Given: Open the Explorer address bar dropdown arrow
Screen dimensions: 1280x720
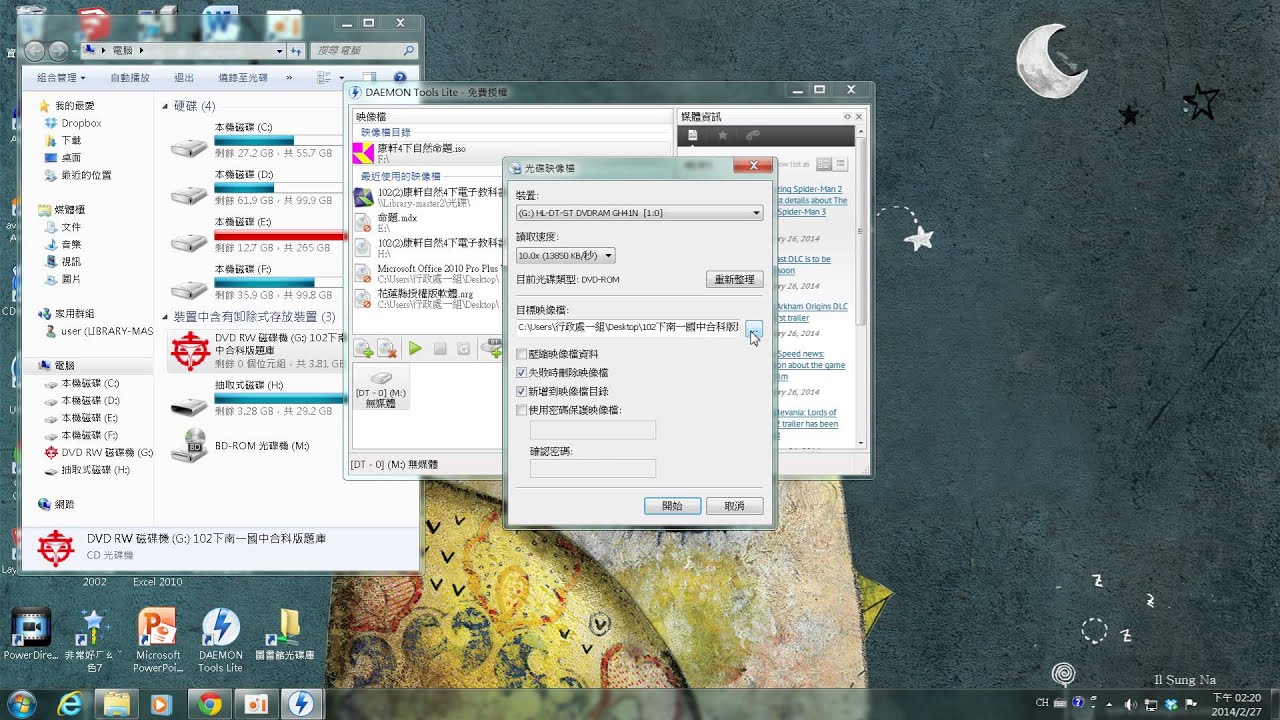Looking at the screenshot, I should [x=279, y=50].
